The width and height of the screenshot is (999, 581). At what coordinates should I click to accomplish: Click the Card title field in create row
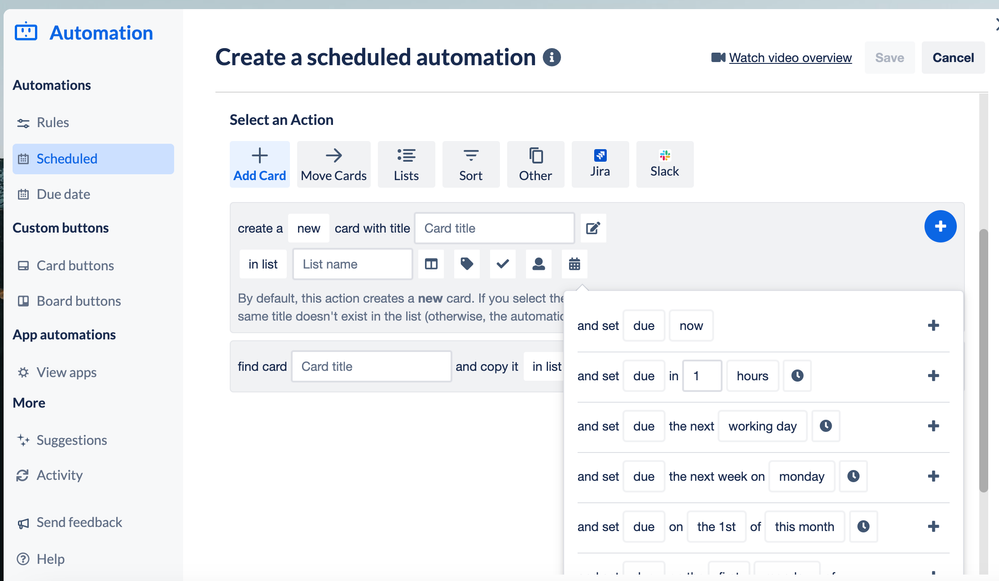tap(494, 228)
